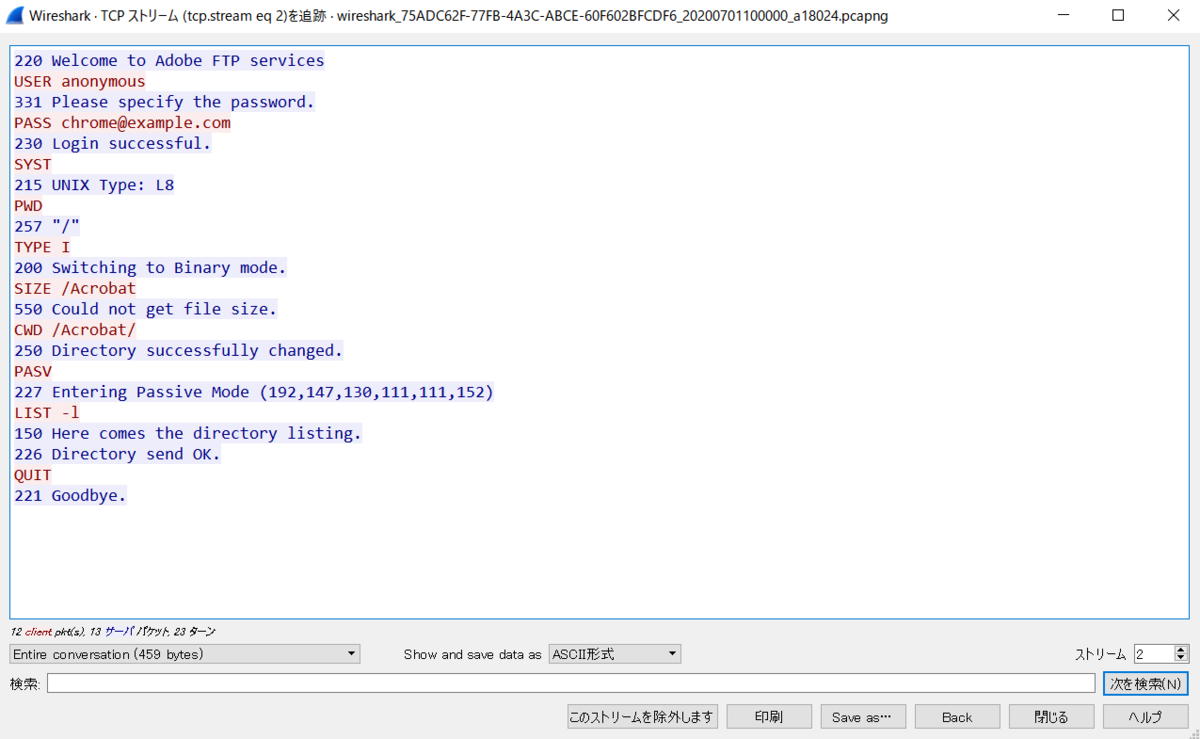Click the '230 Login successful.' line
Viewport: 1200px width, 739px height.
tap(113, 143)
